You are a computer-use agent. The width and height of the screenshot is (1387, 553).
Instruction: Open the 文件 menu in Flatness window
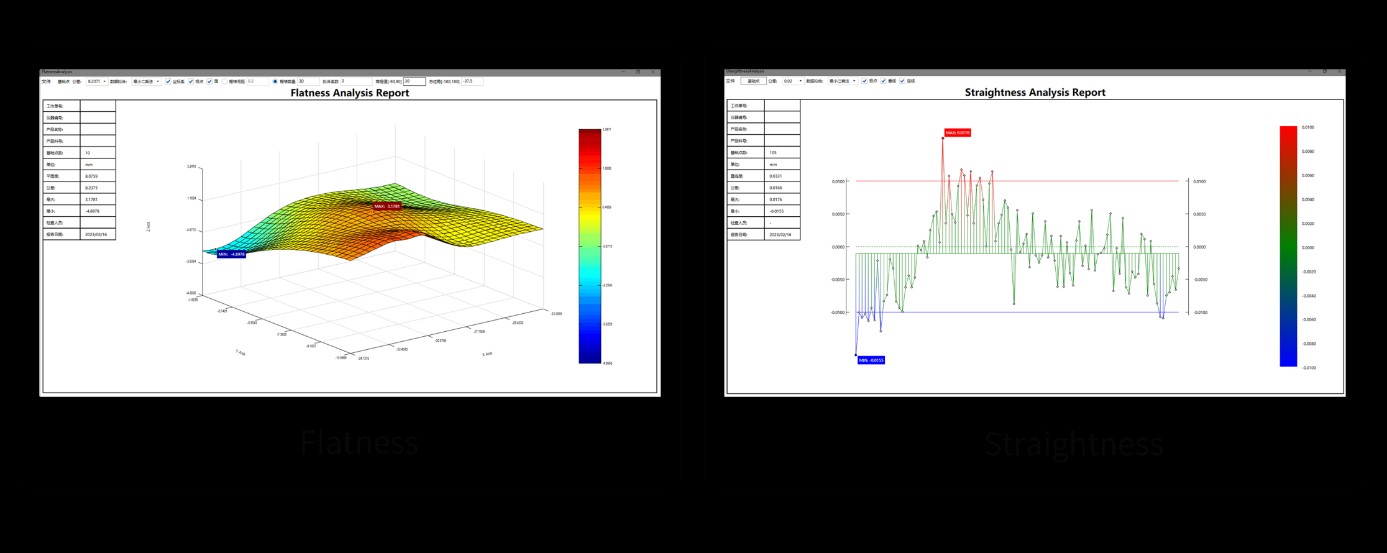46,81
